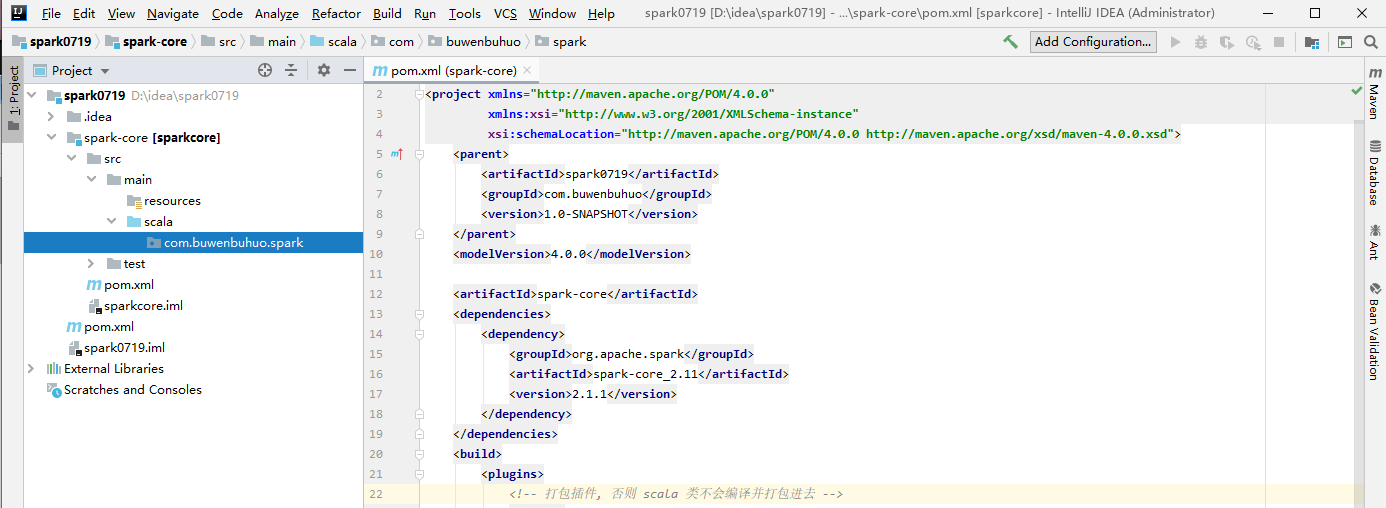The width and height of the screenshot is (1386, 508).
Task: Click the IntelliJ IDEA logo icon in the title bar
Action: 17,13
